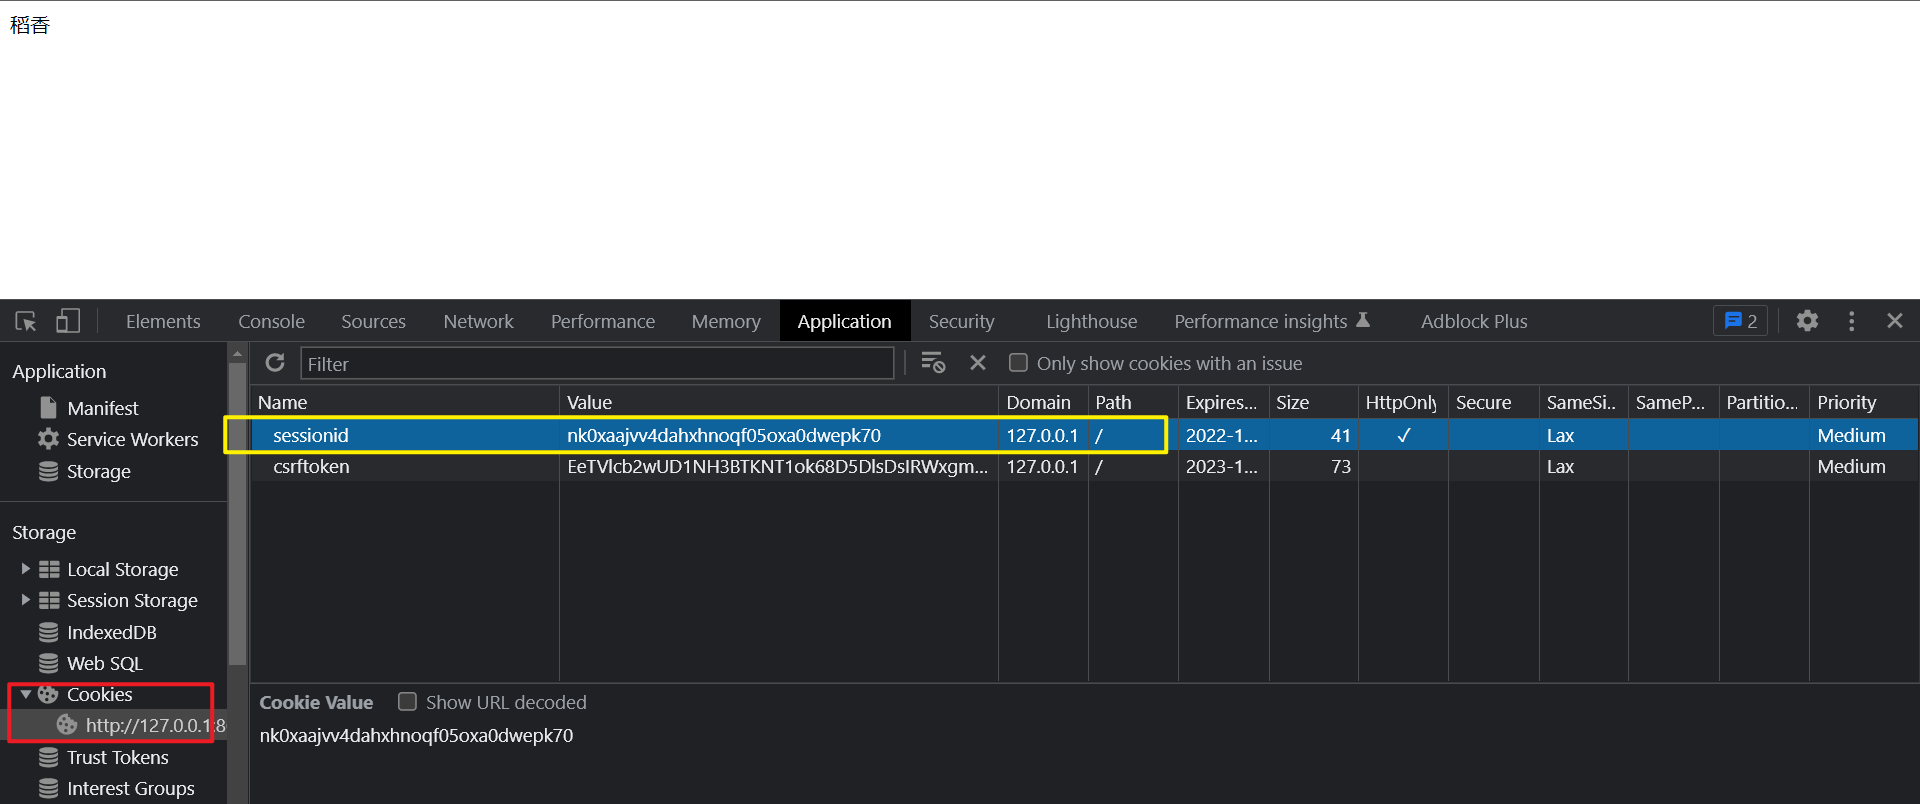
Task: Click the Cookies cookie icon
Action: (x=48, y=694)
